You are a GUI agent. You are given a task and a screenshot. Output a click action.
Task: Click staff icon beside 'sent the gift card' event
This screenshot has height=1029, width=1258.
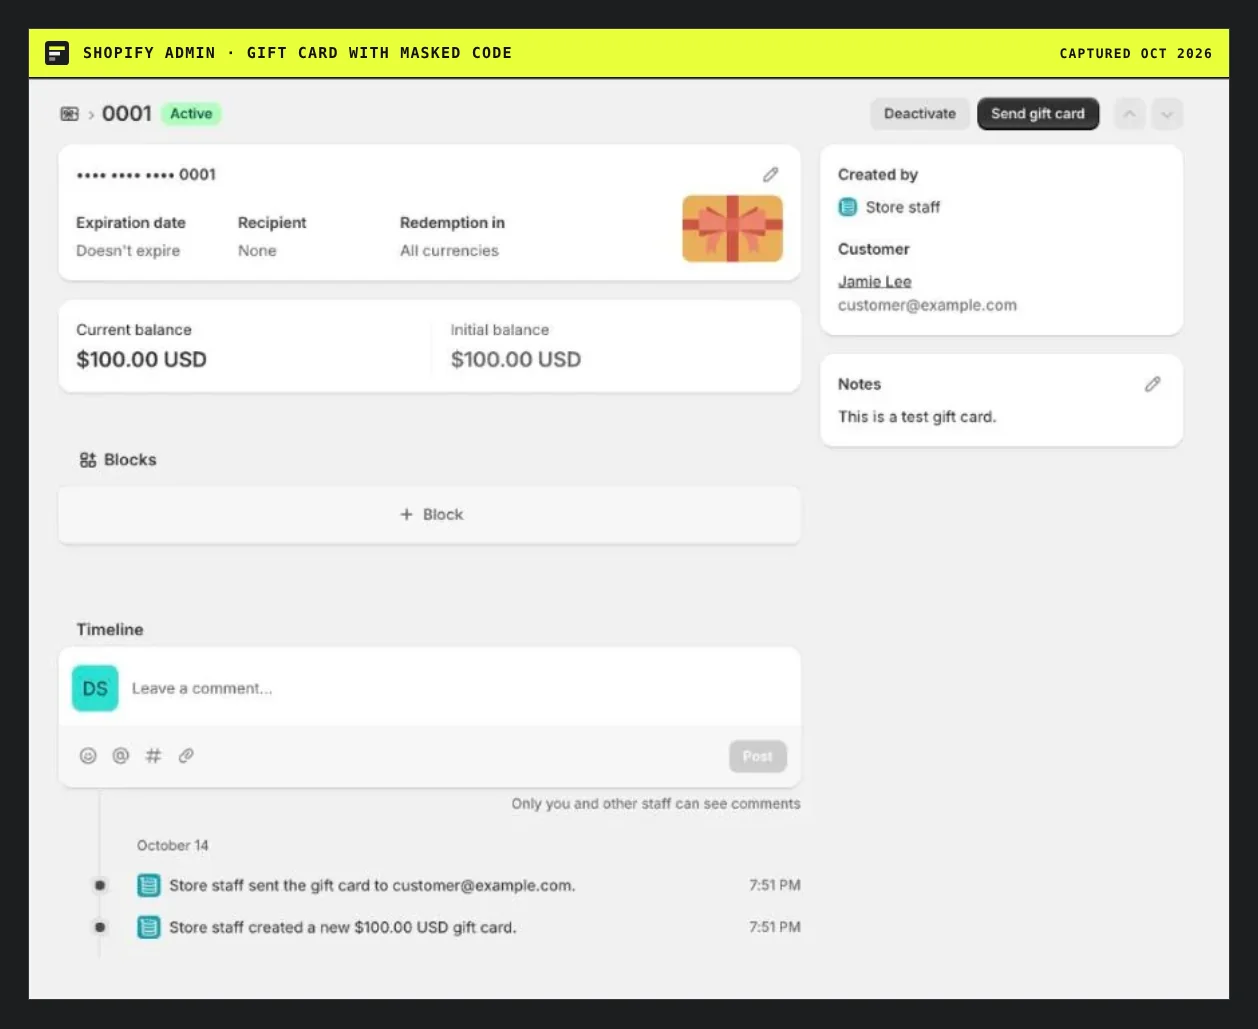(x=148, y=885)
